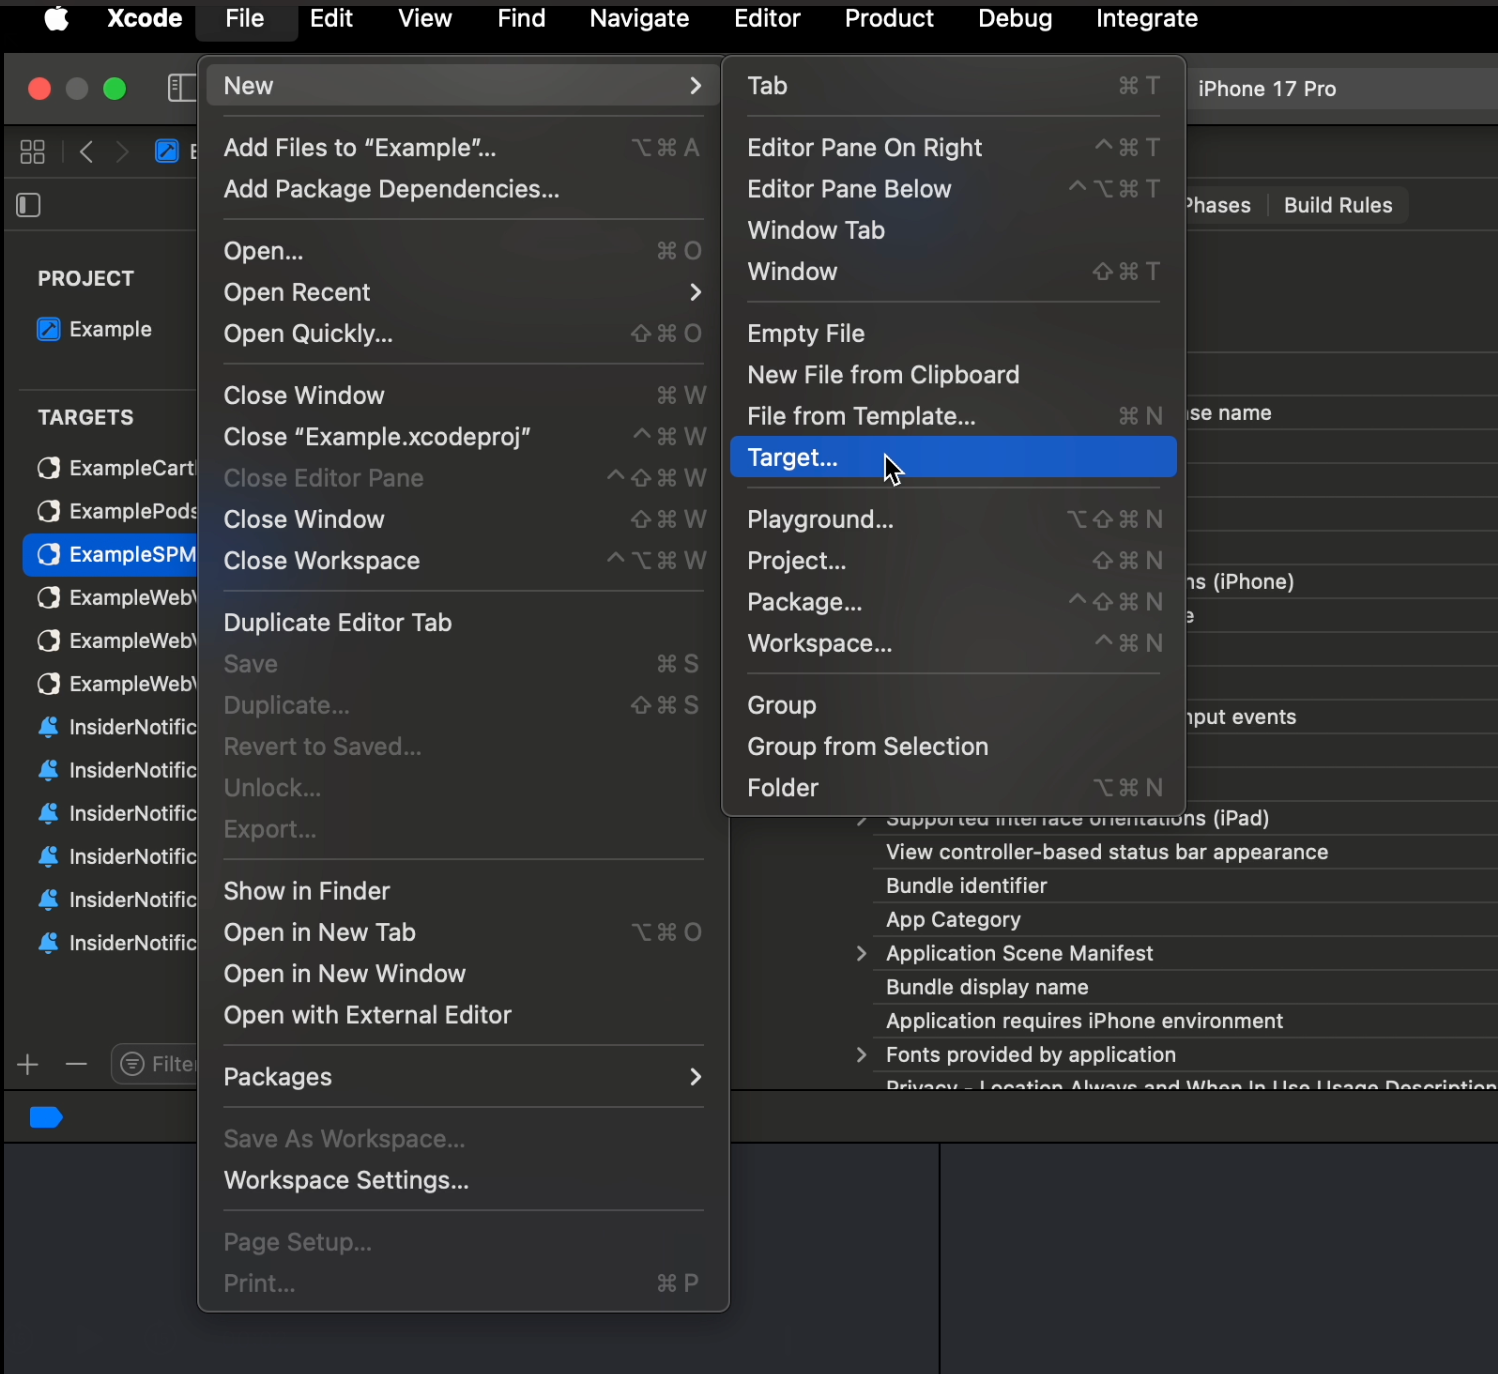Choose Target… from the New submenu

[x=953, y=457]
